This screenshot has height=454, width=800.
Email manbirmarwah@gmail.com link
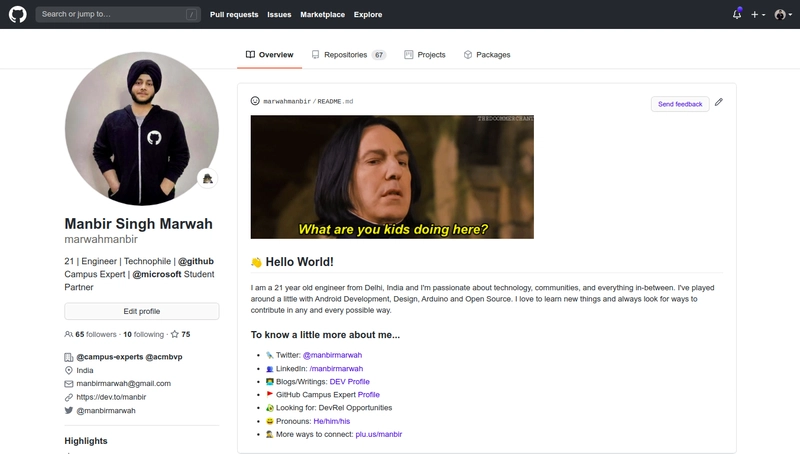click(123, 384)
